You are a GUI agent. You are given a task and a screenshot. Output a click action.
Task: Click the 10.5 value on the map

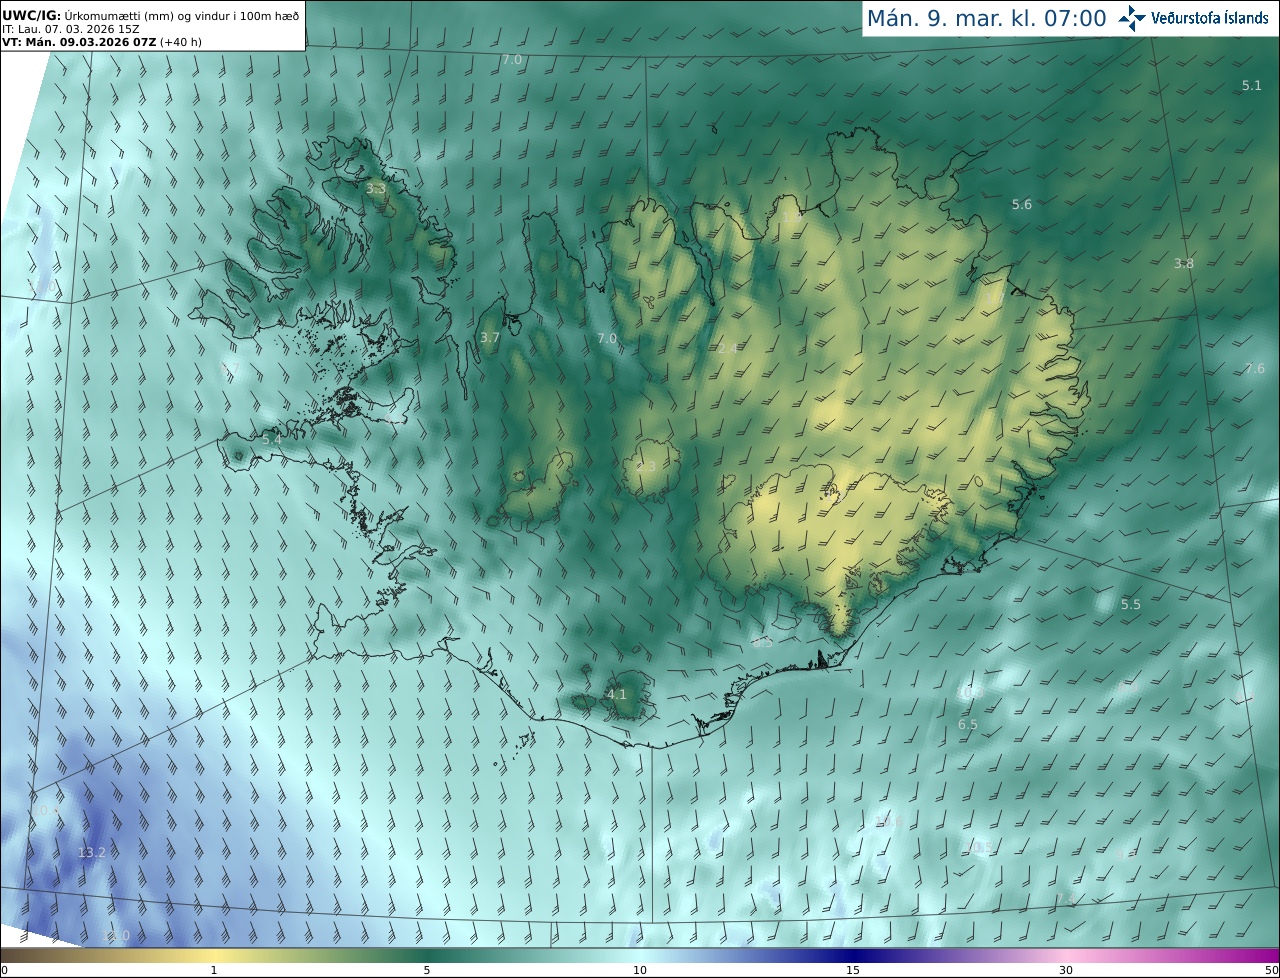click(980, 848)
